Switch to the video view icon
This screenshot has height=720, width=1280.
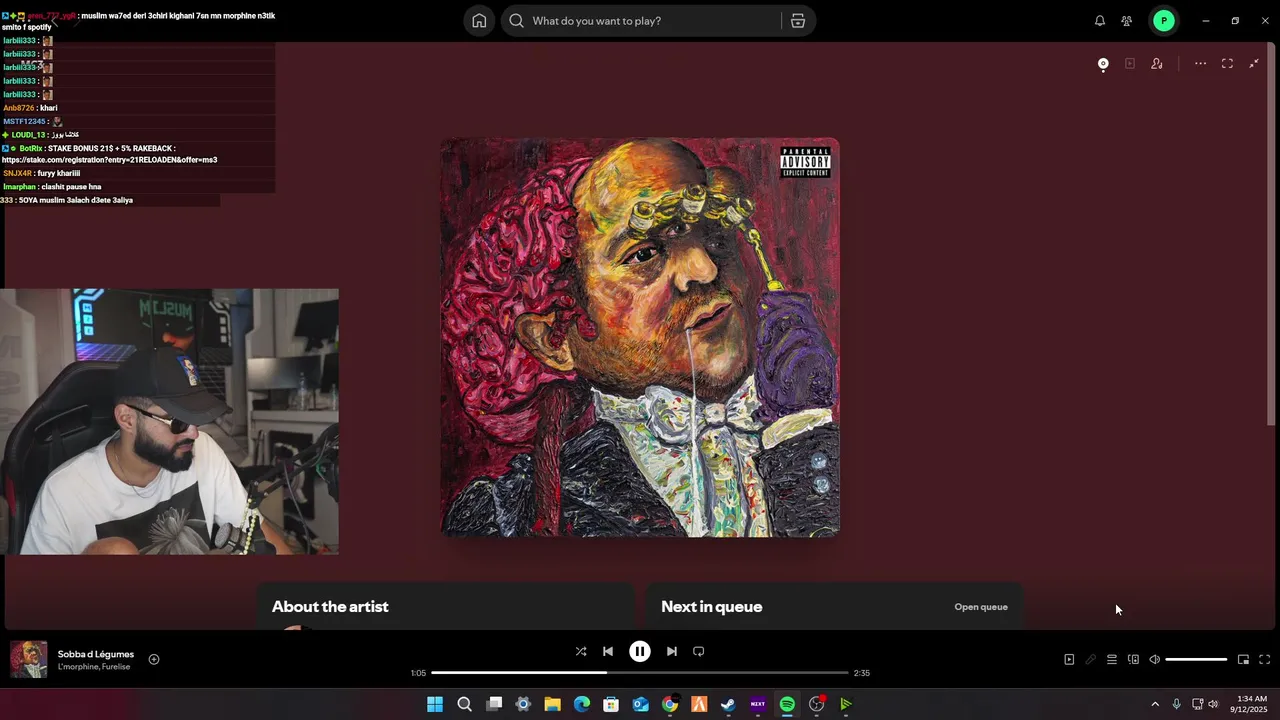click(x=1130, y=64)
